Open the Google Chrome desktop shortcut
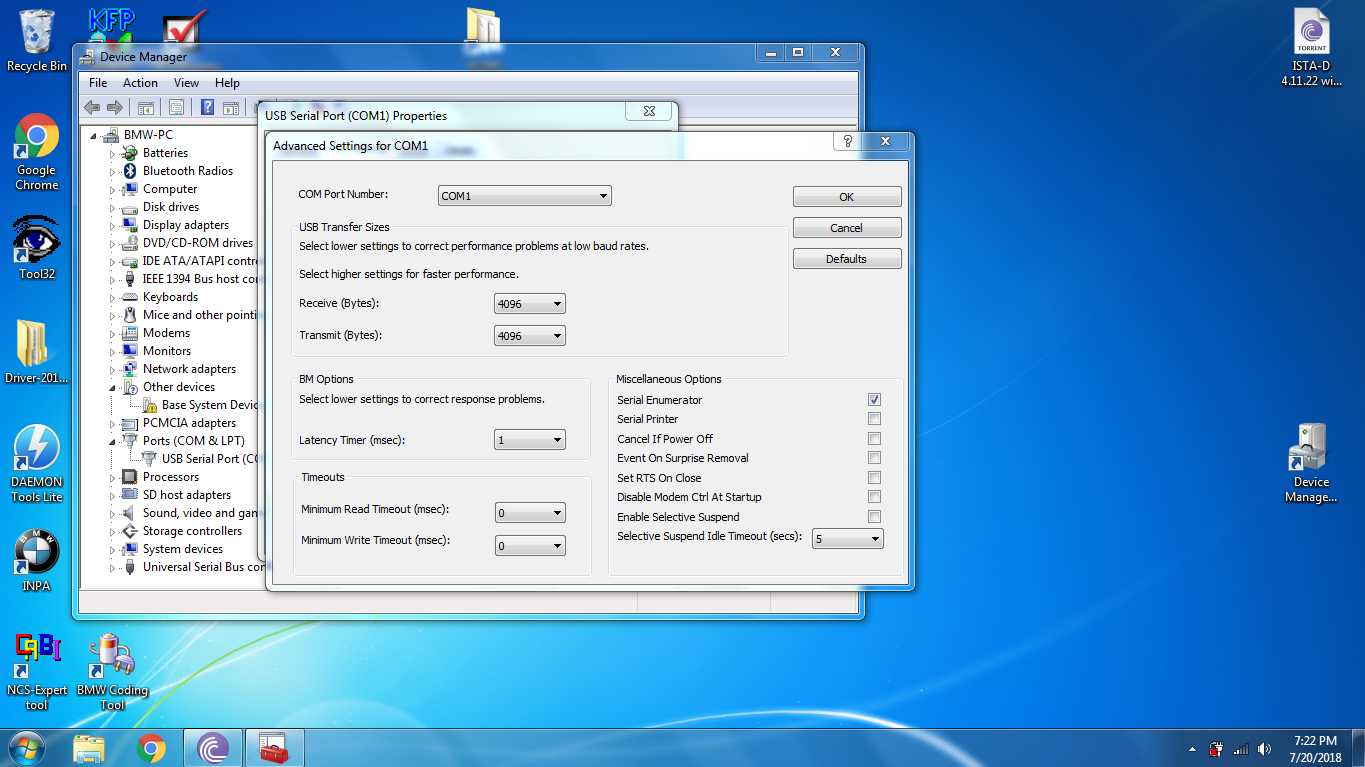Screen dimensions: 1365x767 pyautogui.click(x=37, y=153)
